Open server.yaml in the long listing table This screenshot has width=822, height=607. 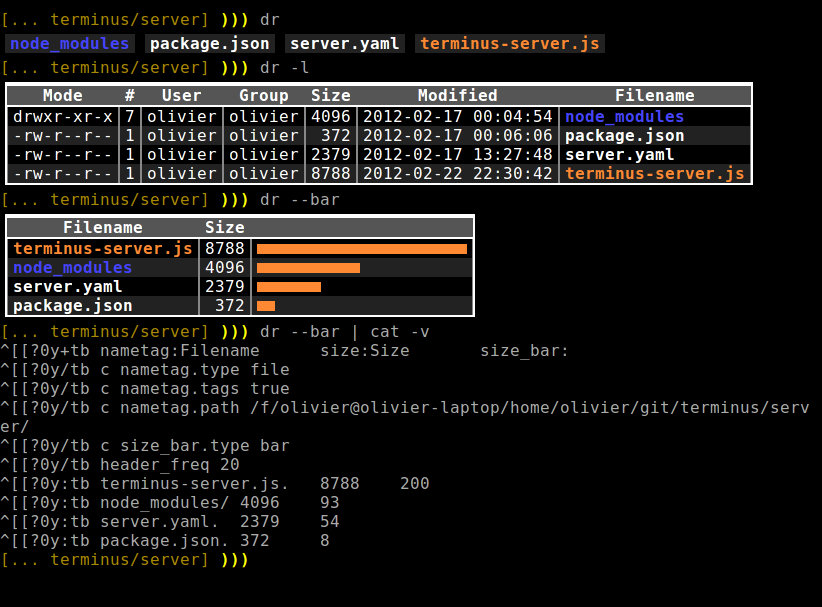tap(619, 155)
